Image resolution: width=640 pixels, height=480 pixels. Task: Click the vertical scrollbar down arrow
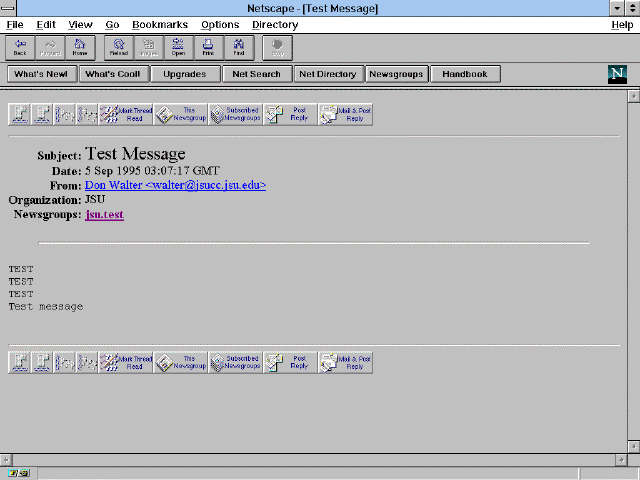[633, 446]
